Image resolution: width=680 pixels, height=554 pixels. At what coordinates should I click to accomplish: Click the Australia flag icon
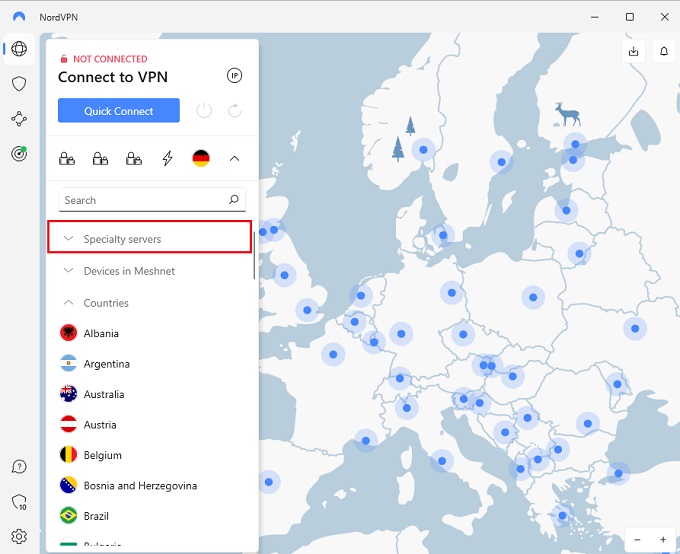coord(69,394)
